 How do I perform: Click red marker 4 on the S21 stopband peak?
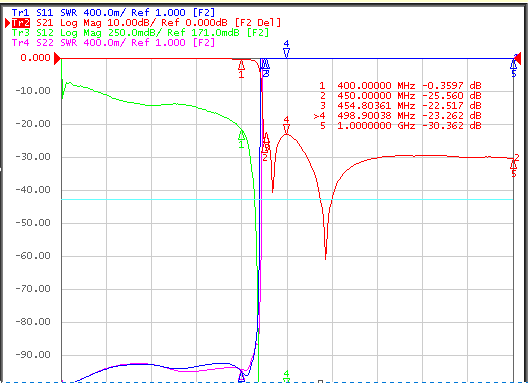point(286,129)
